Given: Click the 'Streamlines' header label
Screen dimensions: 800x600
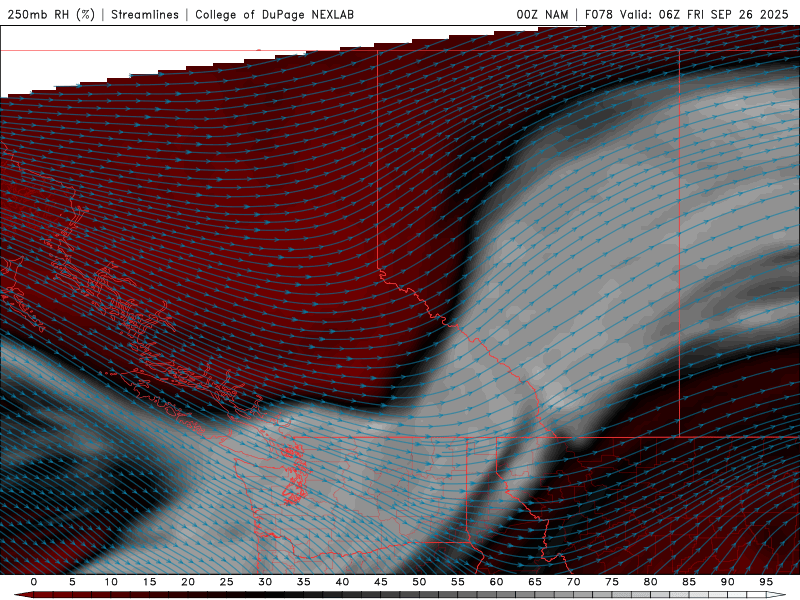Looking at the screenshot, I should 145,14.
